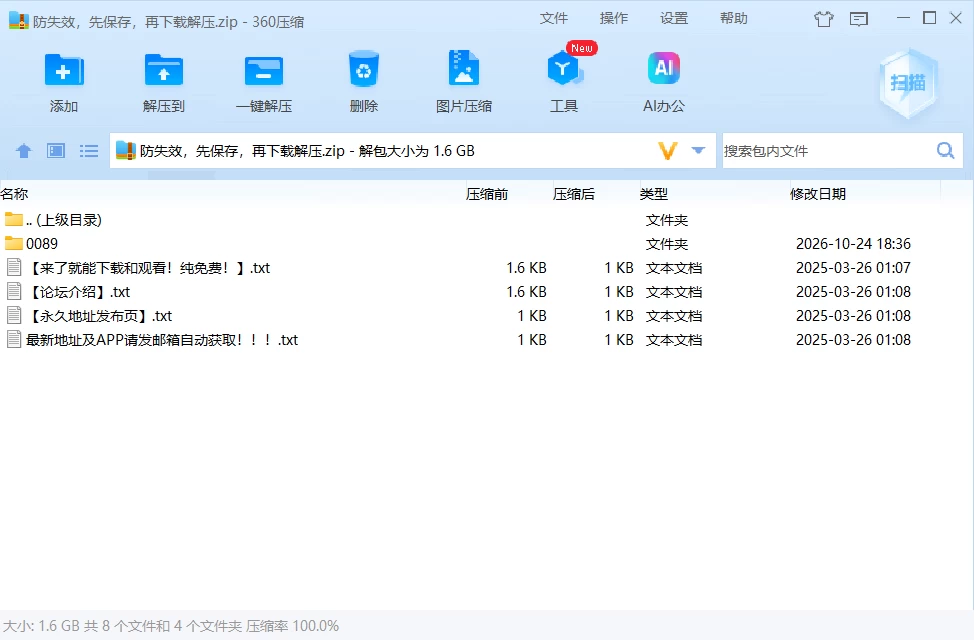The height and width of the screenshot is (640, 974).
Task: Expand the address bar dropdown arrow
Action: (x=698, y=150)
